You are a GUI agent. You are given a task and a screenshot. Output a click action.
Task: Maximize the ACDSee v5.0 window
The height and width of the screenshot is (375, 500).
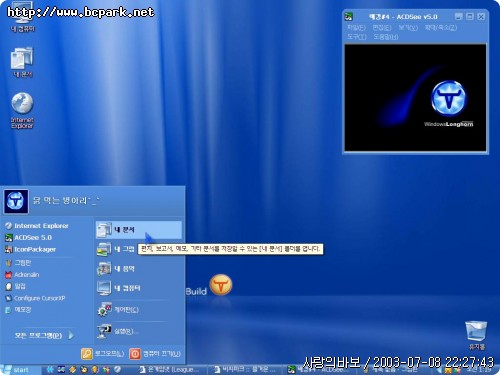pos(470,16)
